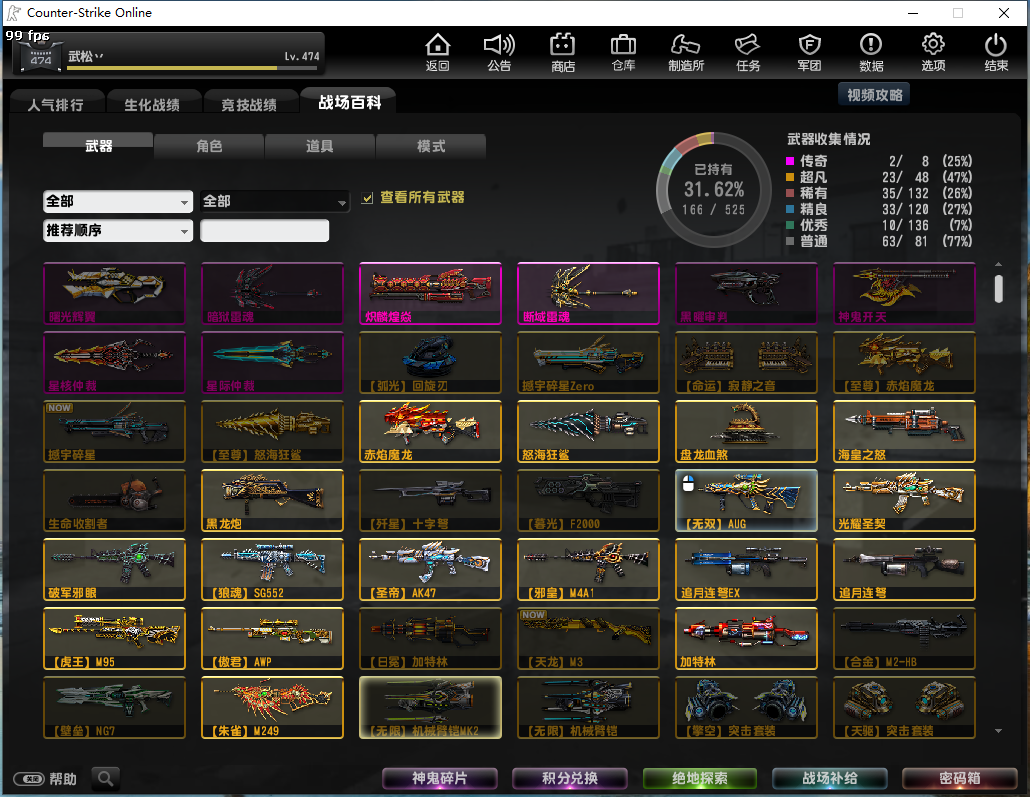1030x797 pixels.
Task: Select the 炽髓煌焱 weapon card
Action: (x=430, y=293)
